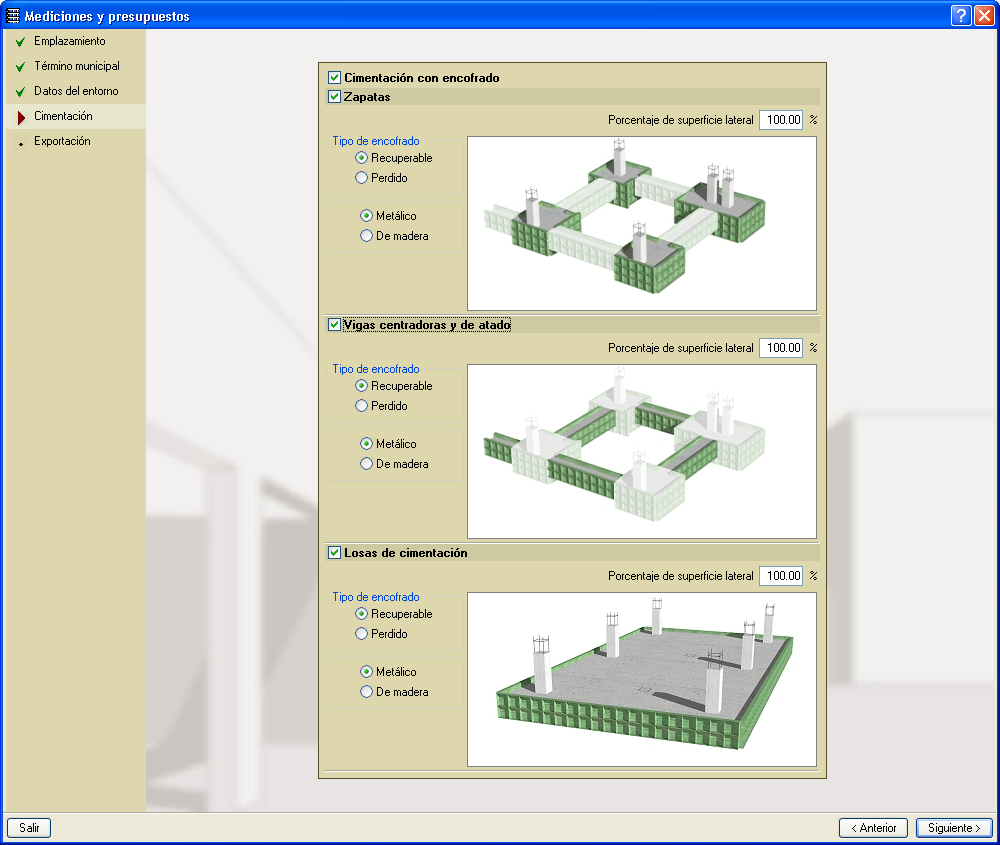Click the red arrow marker beside Cimentación
1000x845 pixels.
pyautogui.click(x=21, y=117)
